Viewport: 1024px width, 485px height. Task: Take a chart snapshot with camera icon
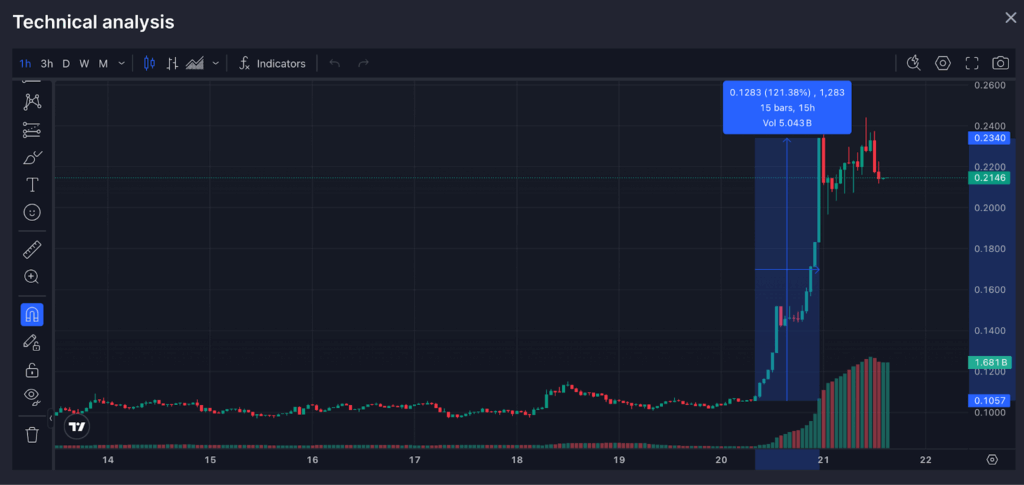point(1000,63)
